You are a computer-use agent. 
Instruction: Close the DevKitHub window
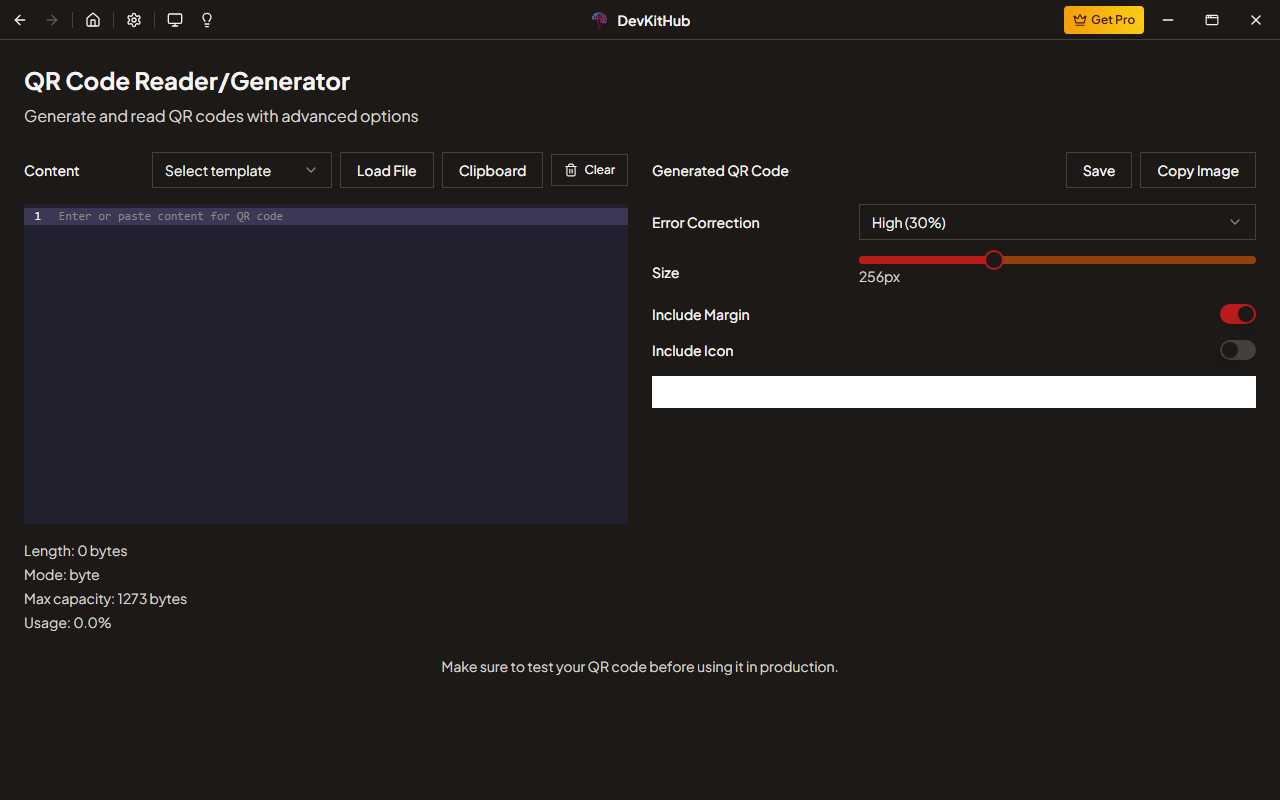[x=1256, y=20]
